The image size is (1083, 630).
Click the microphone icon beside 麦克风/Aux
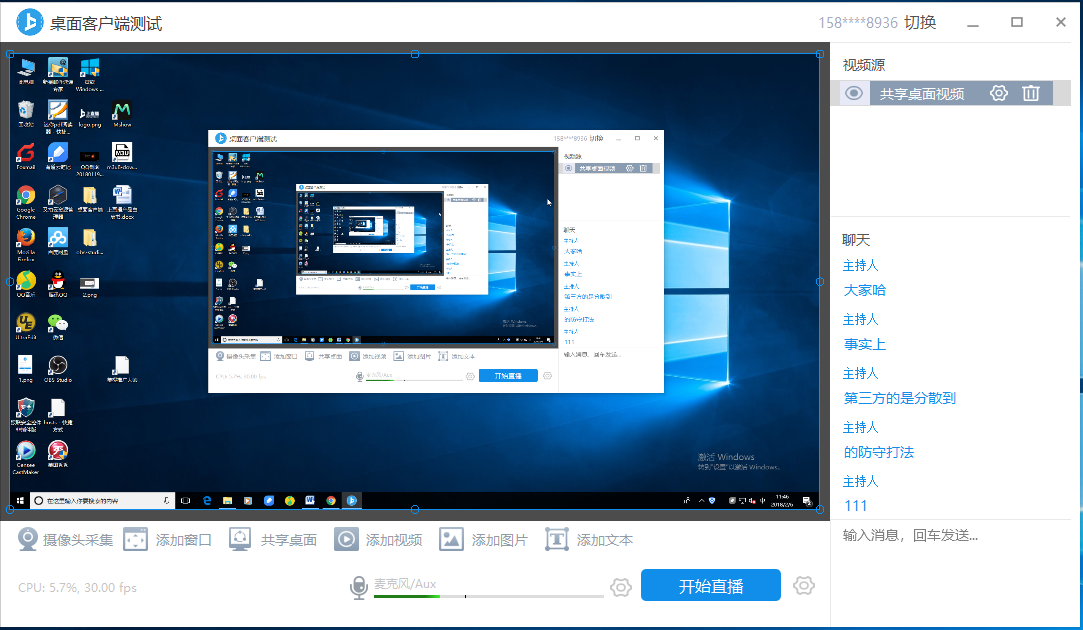point(358,588)
